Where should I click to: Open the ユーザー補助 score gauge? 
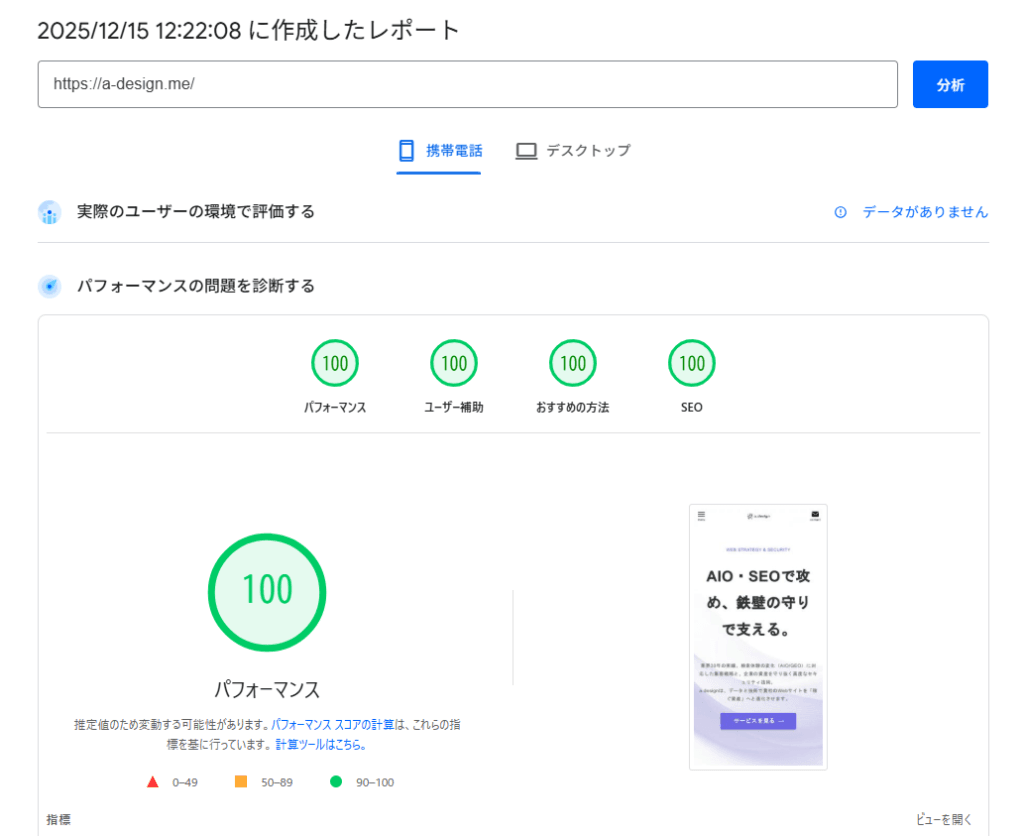[453, 363]
